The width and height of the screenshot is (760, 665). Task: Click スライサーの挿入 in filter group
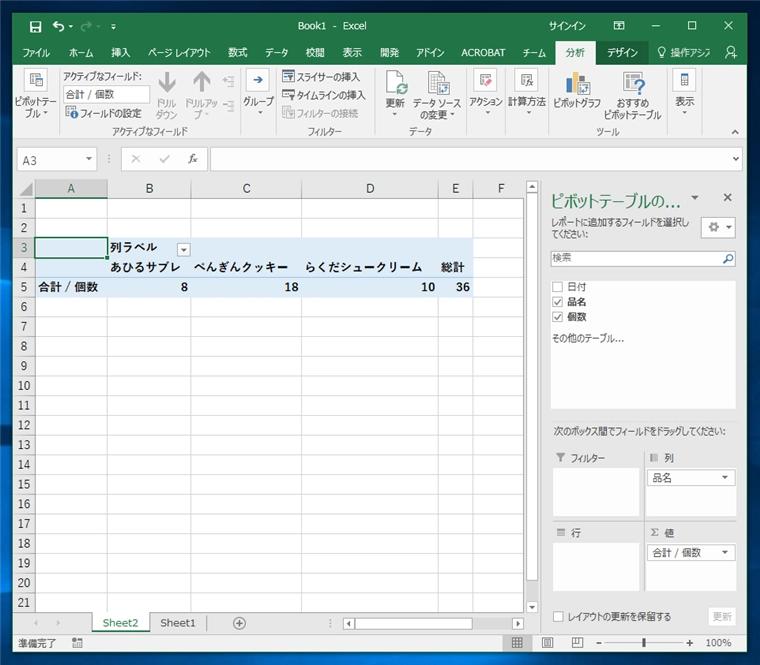click(322, 77)
